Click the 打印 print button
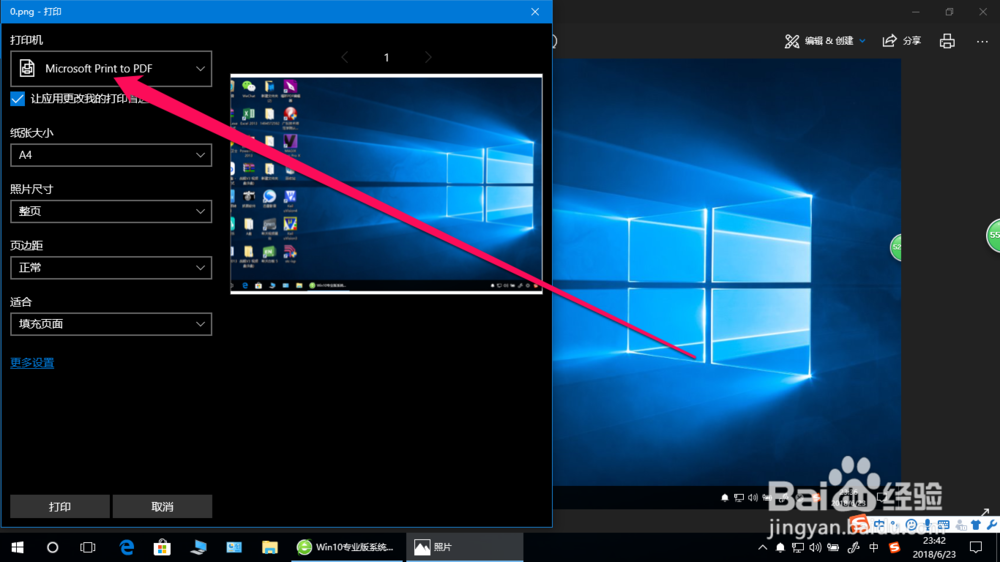 coord(60,507)
